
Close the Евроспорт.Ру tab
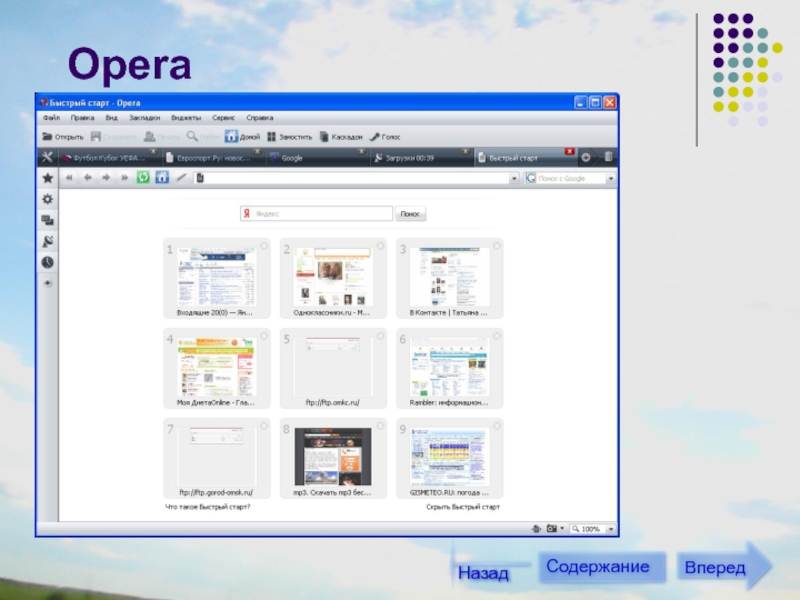(x=258, y=152)
